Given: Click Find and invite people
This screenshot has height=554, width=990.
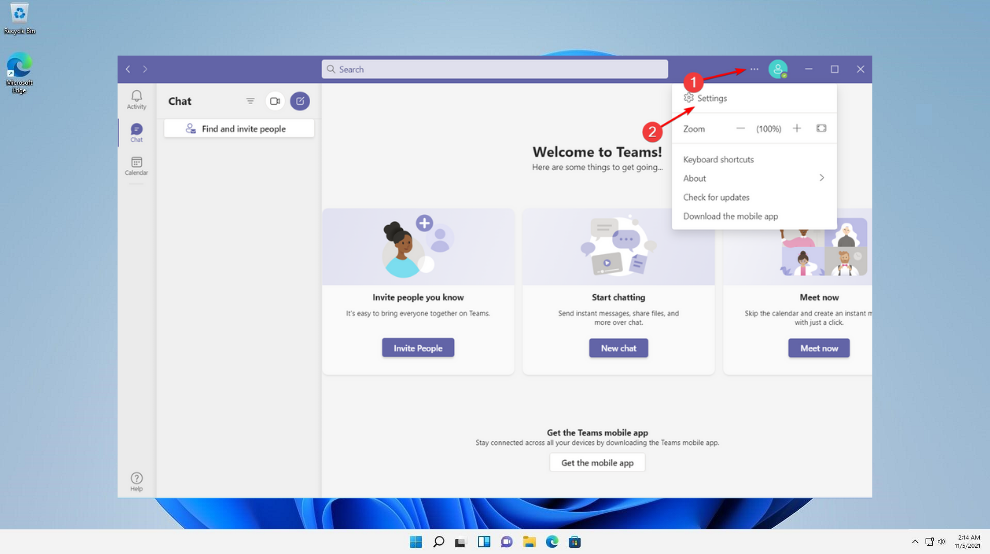Looking at the screenshot, I should (239, 128).
